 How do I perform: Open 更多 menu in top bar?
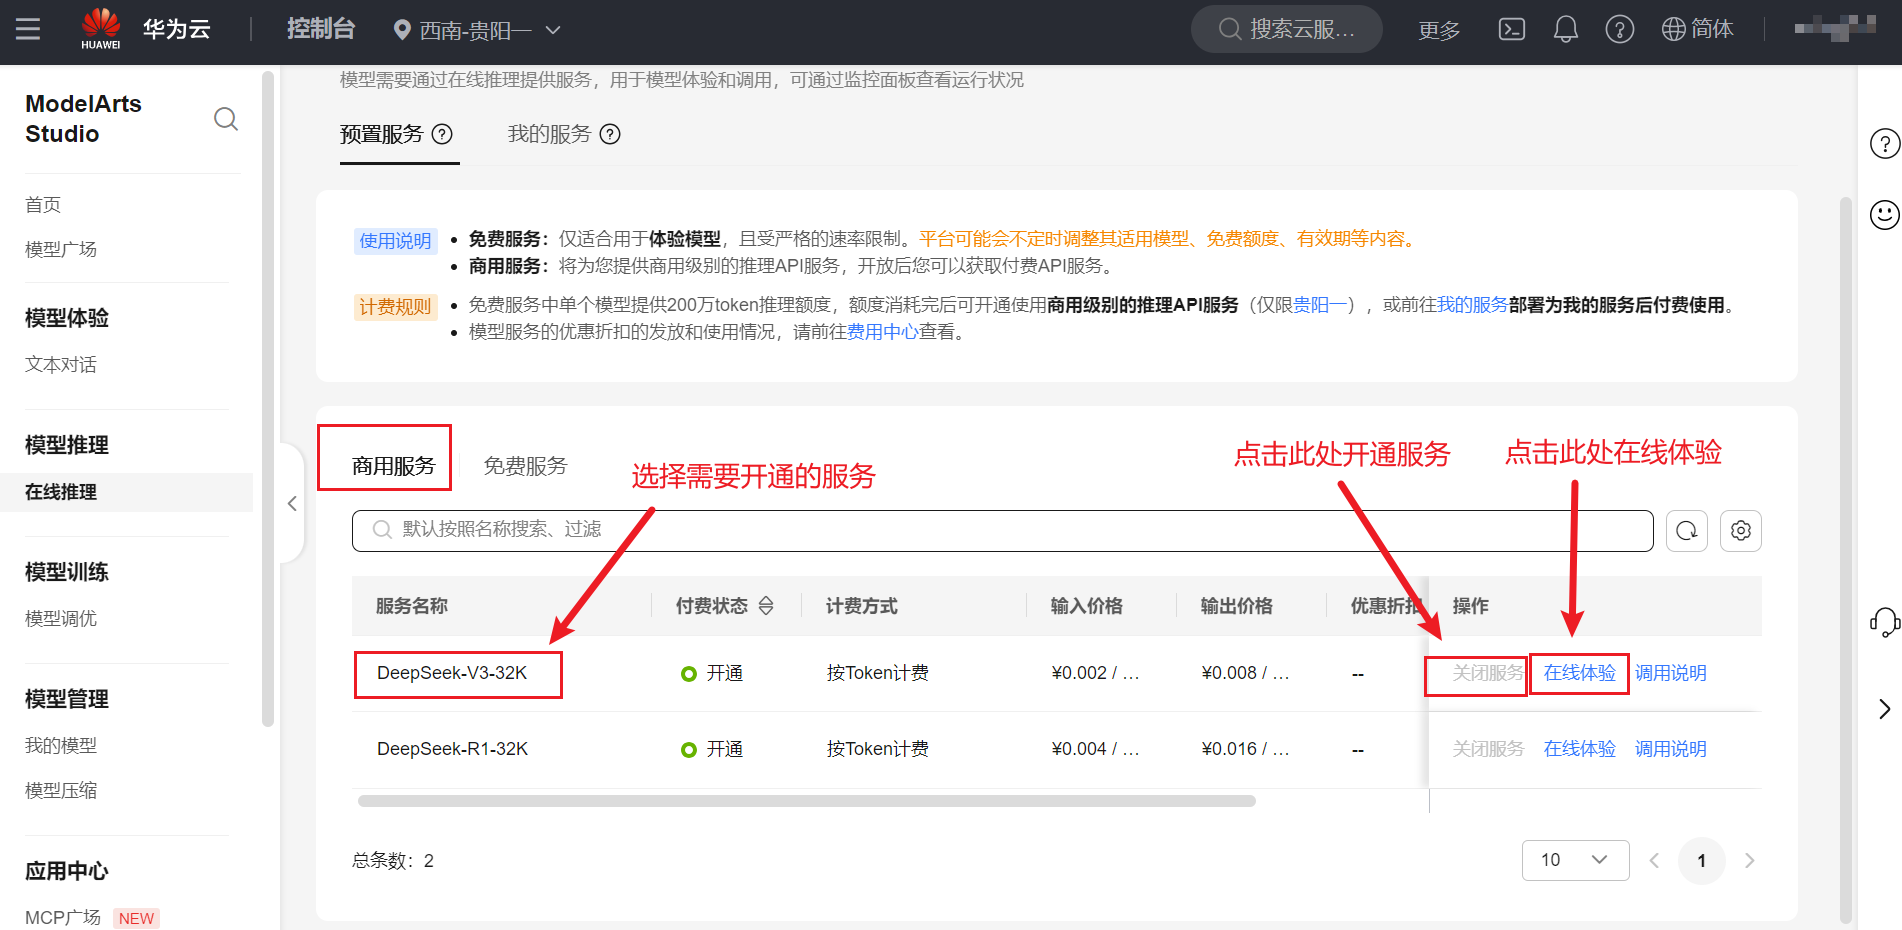1439,30
